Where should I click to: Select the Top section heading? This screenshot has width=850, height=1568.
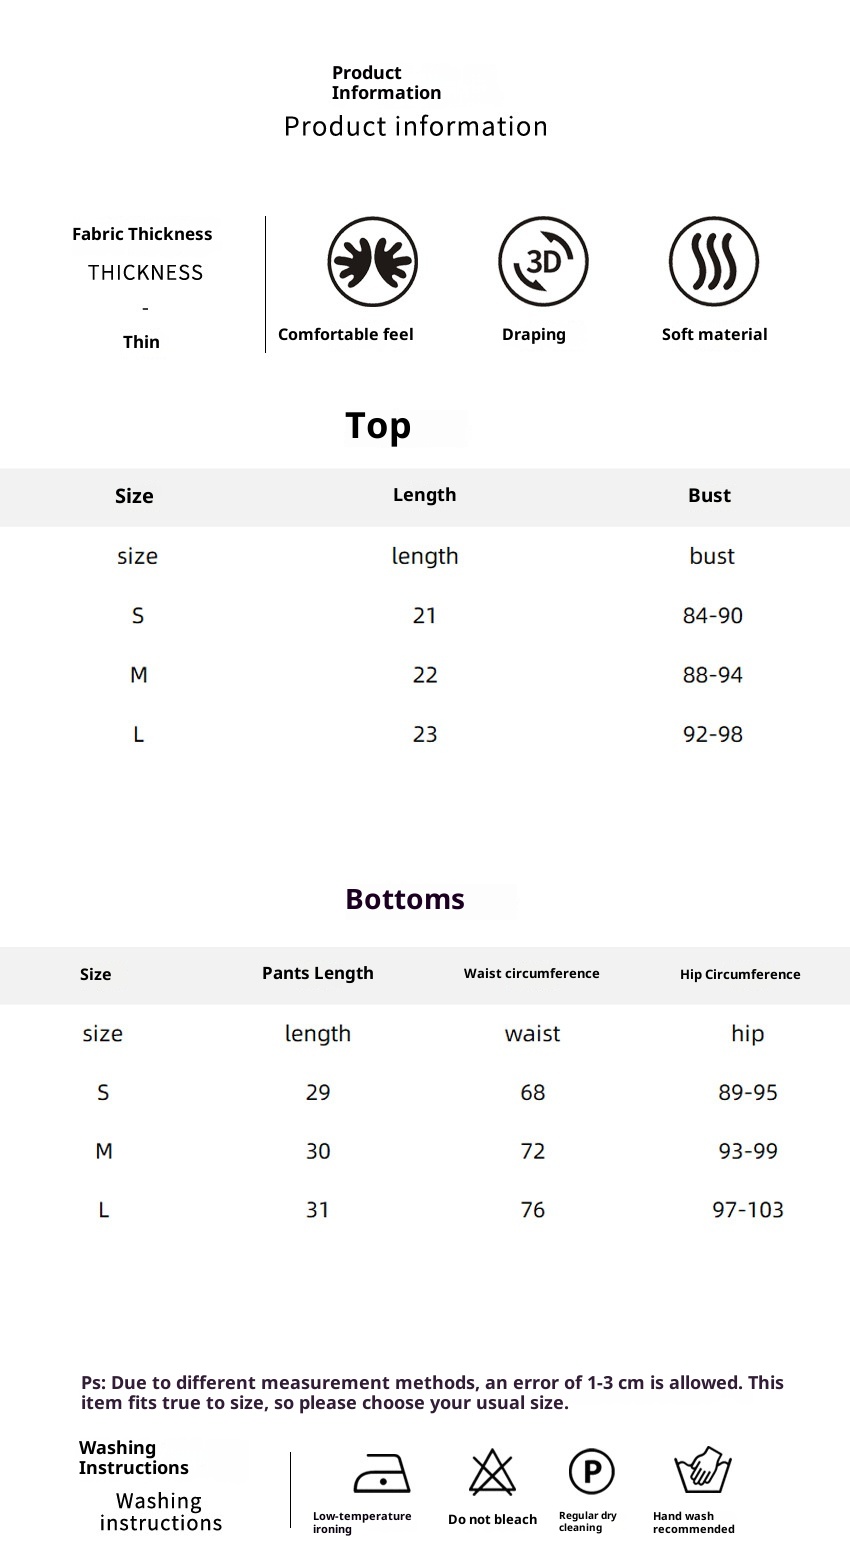coord(378,426)
